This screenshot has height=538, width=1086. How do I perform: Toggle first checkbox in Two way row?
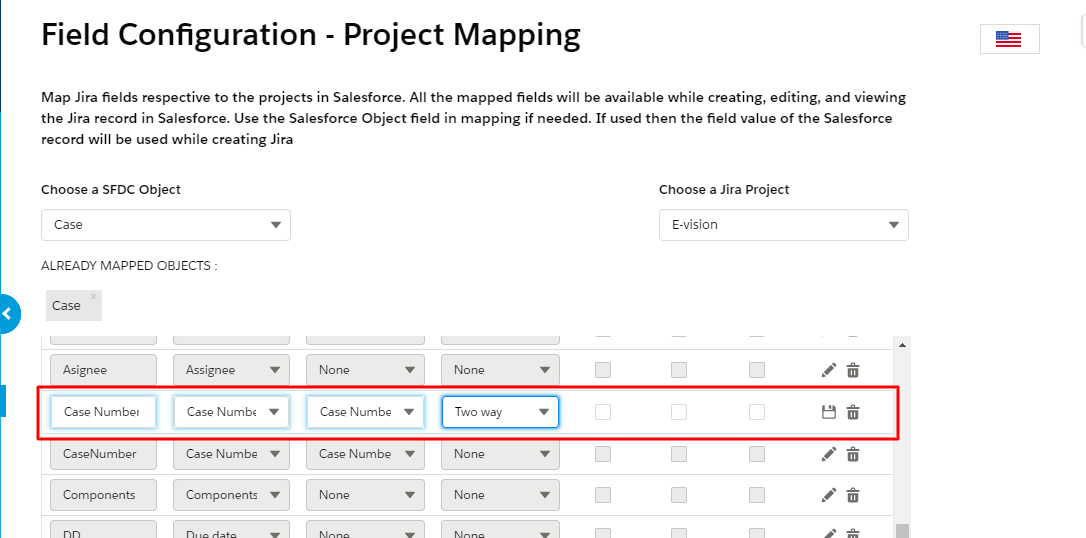click(603, 412)
